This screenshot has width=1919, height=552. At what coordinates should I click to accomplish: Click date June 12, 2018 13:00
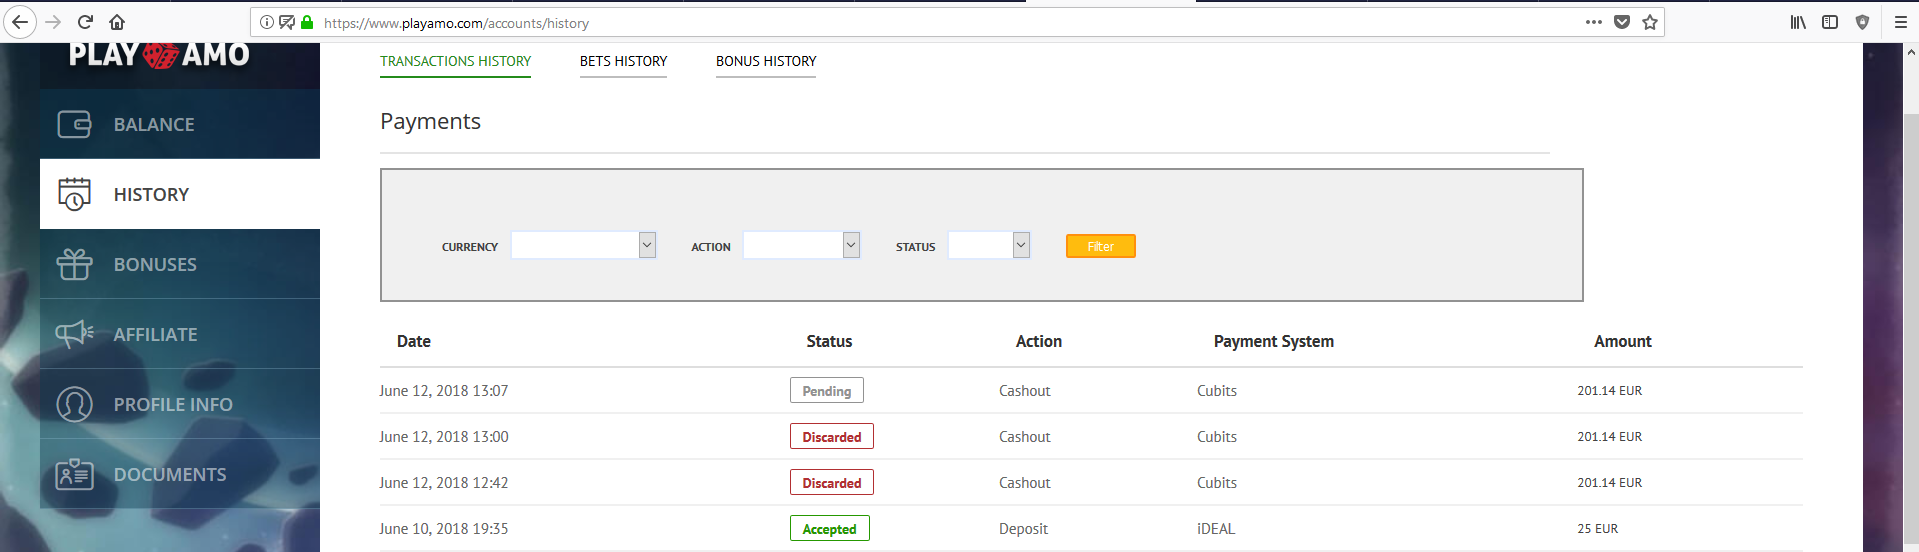pyautogui.click(x=444, y=437)
